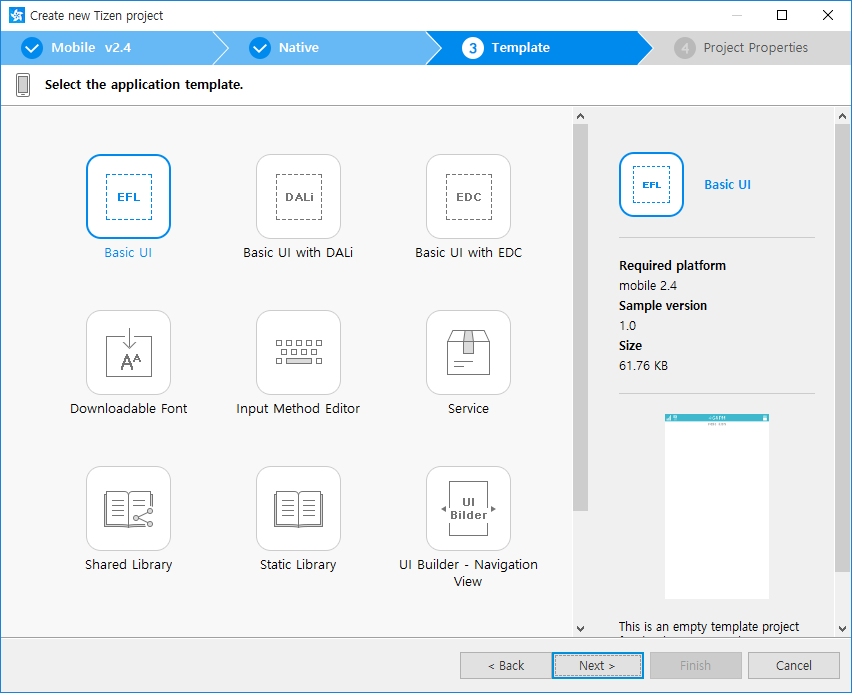Pick the Shared Library template icon
Screen dimensions: 852x693
click(x=128, y=508)
